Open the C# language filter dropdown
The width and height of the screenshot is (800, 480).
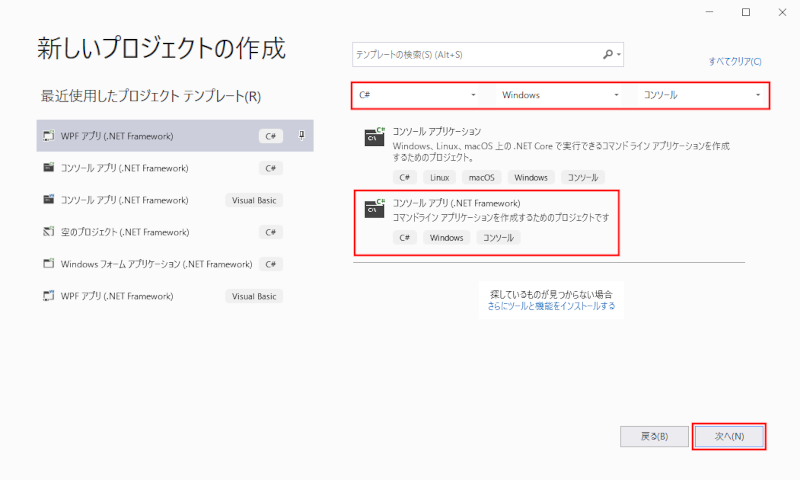(417, 95)
